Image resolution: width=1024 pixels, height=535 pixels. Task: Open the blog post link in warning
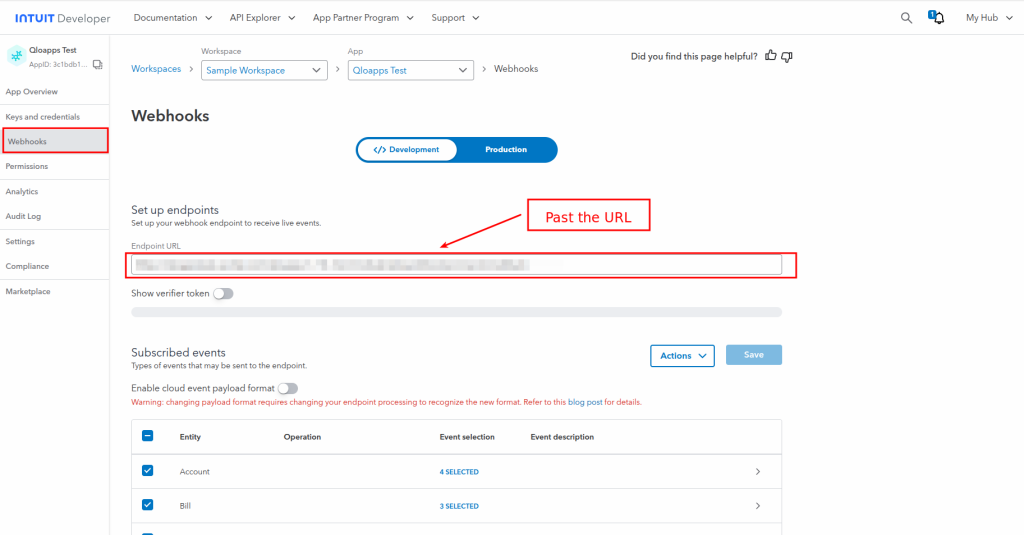pyautogui.click(x=585, y=402)
